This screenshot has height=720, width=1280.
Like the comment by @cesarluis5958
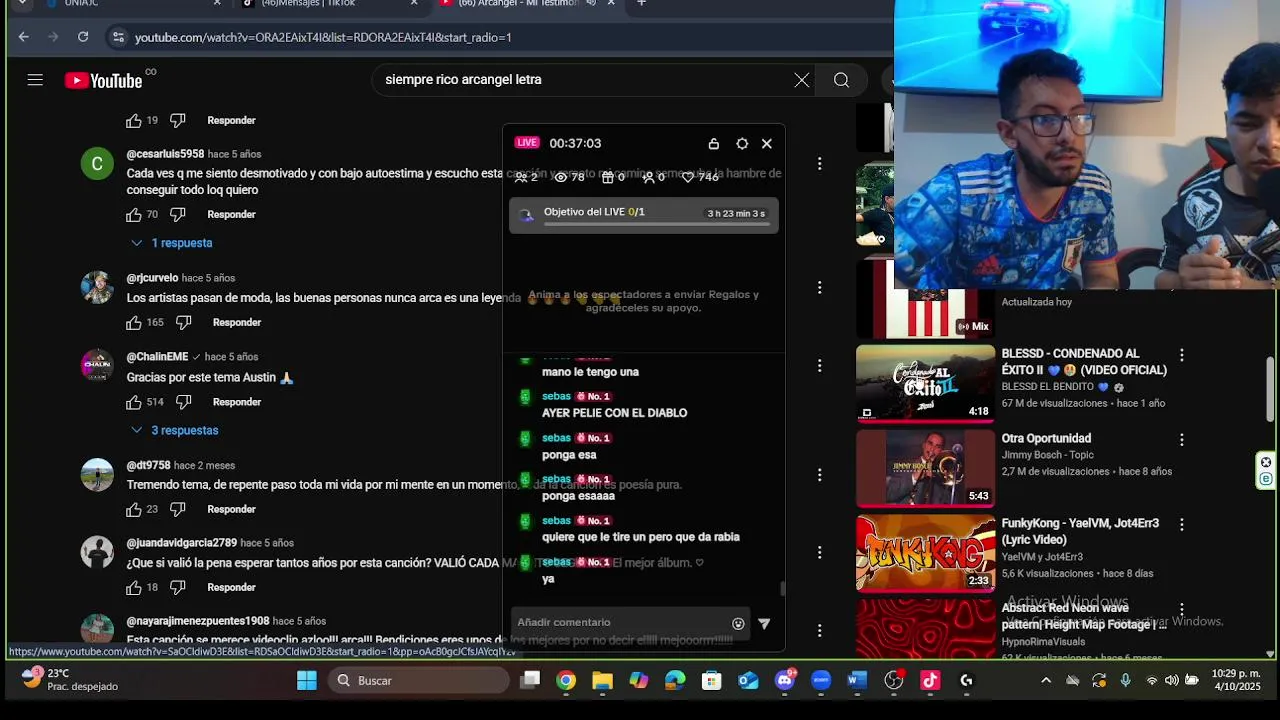click(x=134, y=215)
